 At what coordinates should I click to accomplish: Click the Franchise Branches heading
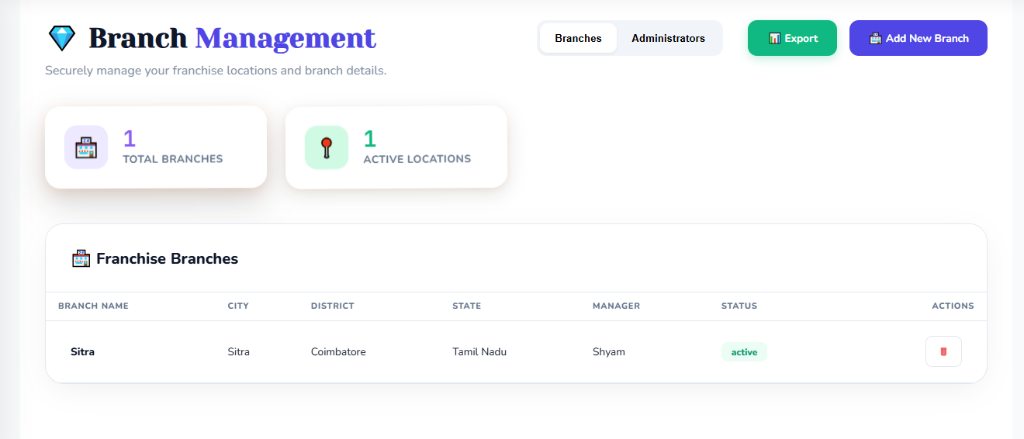[167, 259]
